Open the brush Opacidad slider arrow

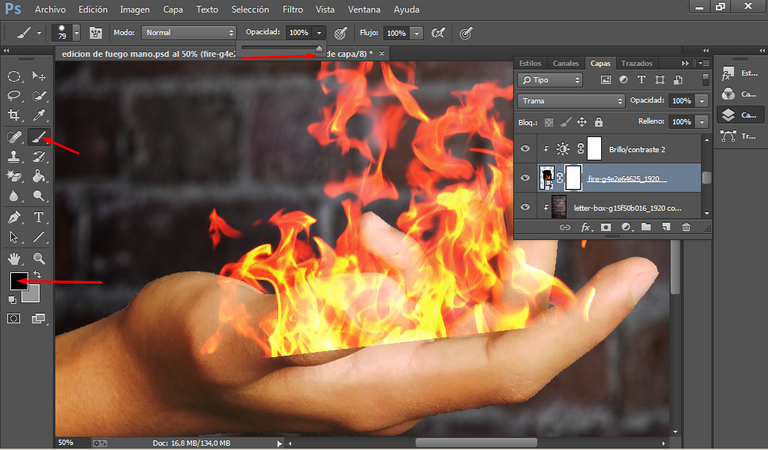tap(319, 33)
